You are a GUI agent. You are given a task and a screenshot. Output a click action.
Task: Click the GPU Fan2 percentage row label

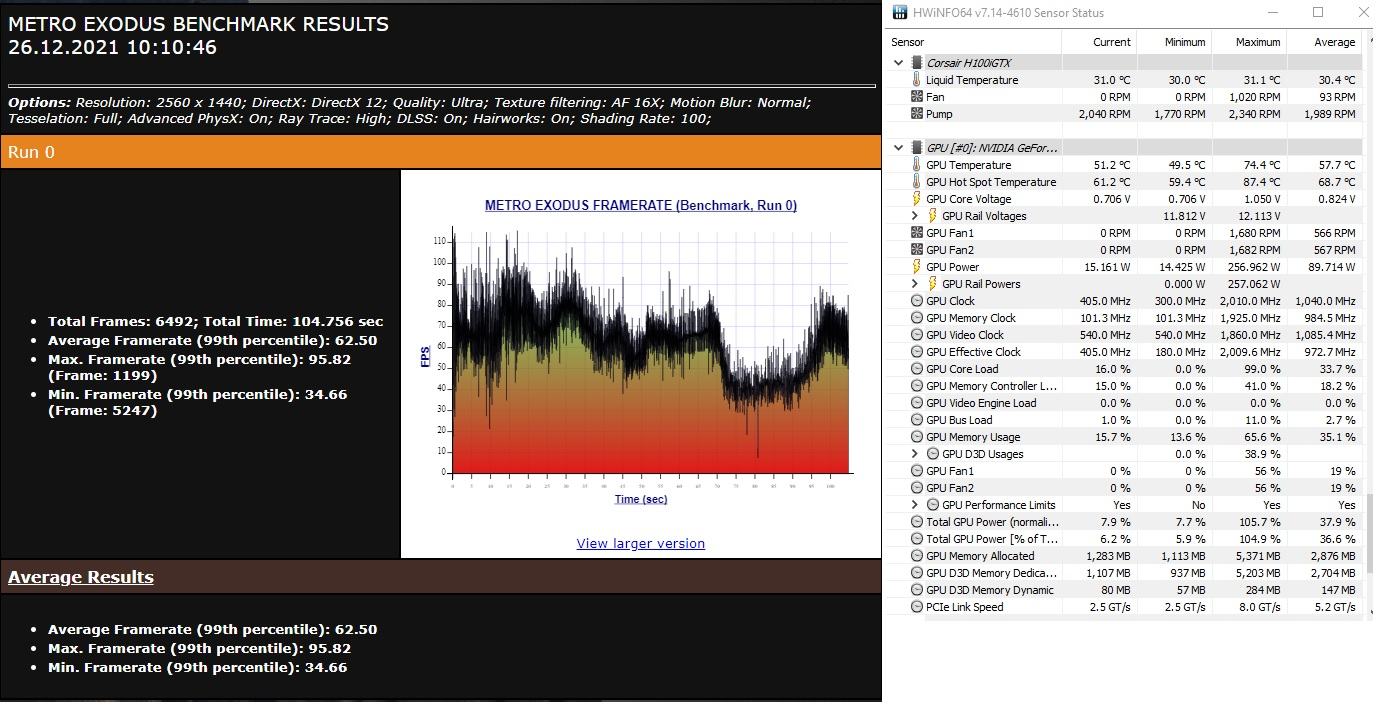[950, 488]
